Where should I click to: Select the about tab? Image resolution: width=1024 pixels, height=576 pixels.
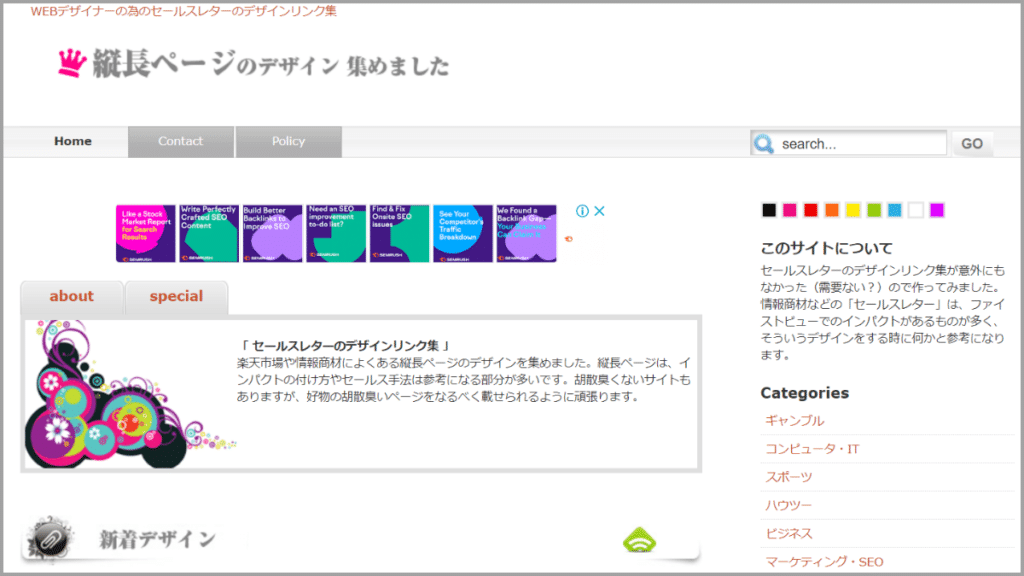coord(72,296)
